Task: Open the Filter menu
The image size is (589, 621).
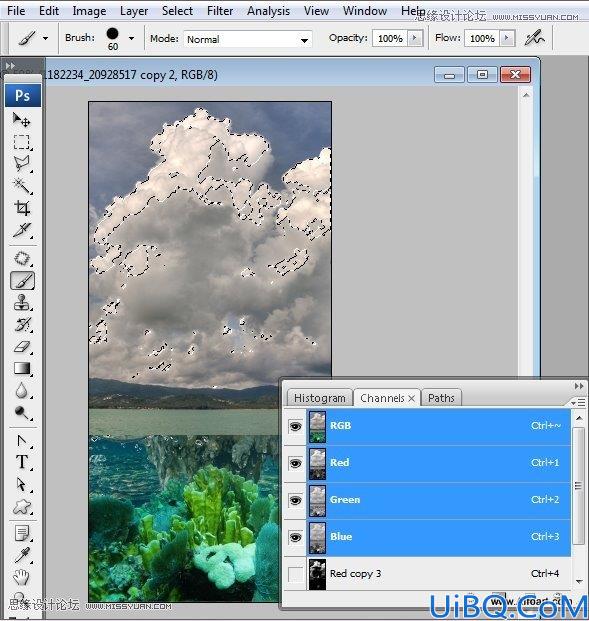Action: tap(220, 11)
